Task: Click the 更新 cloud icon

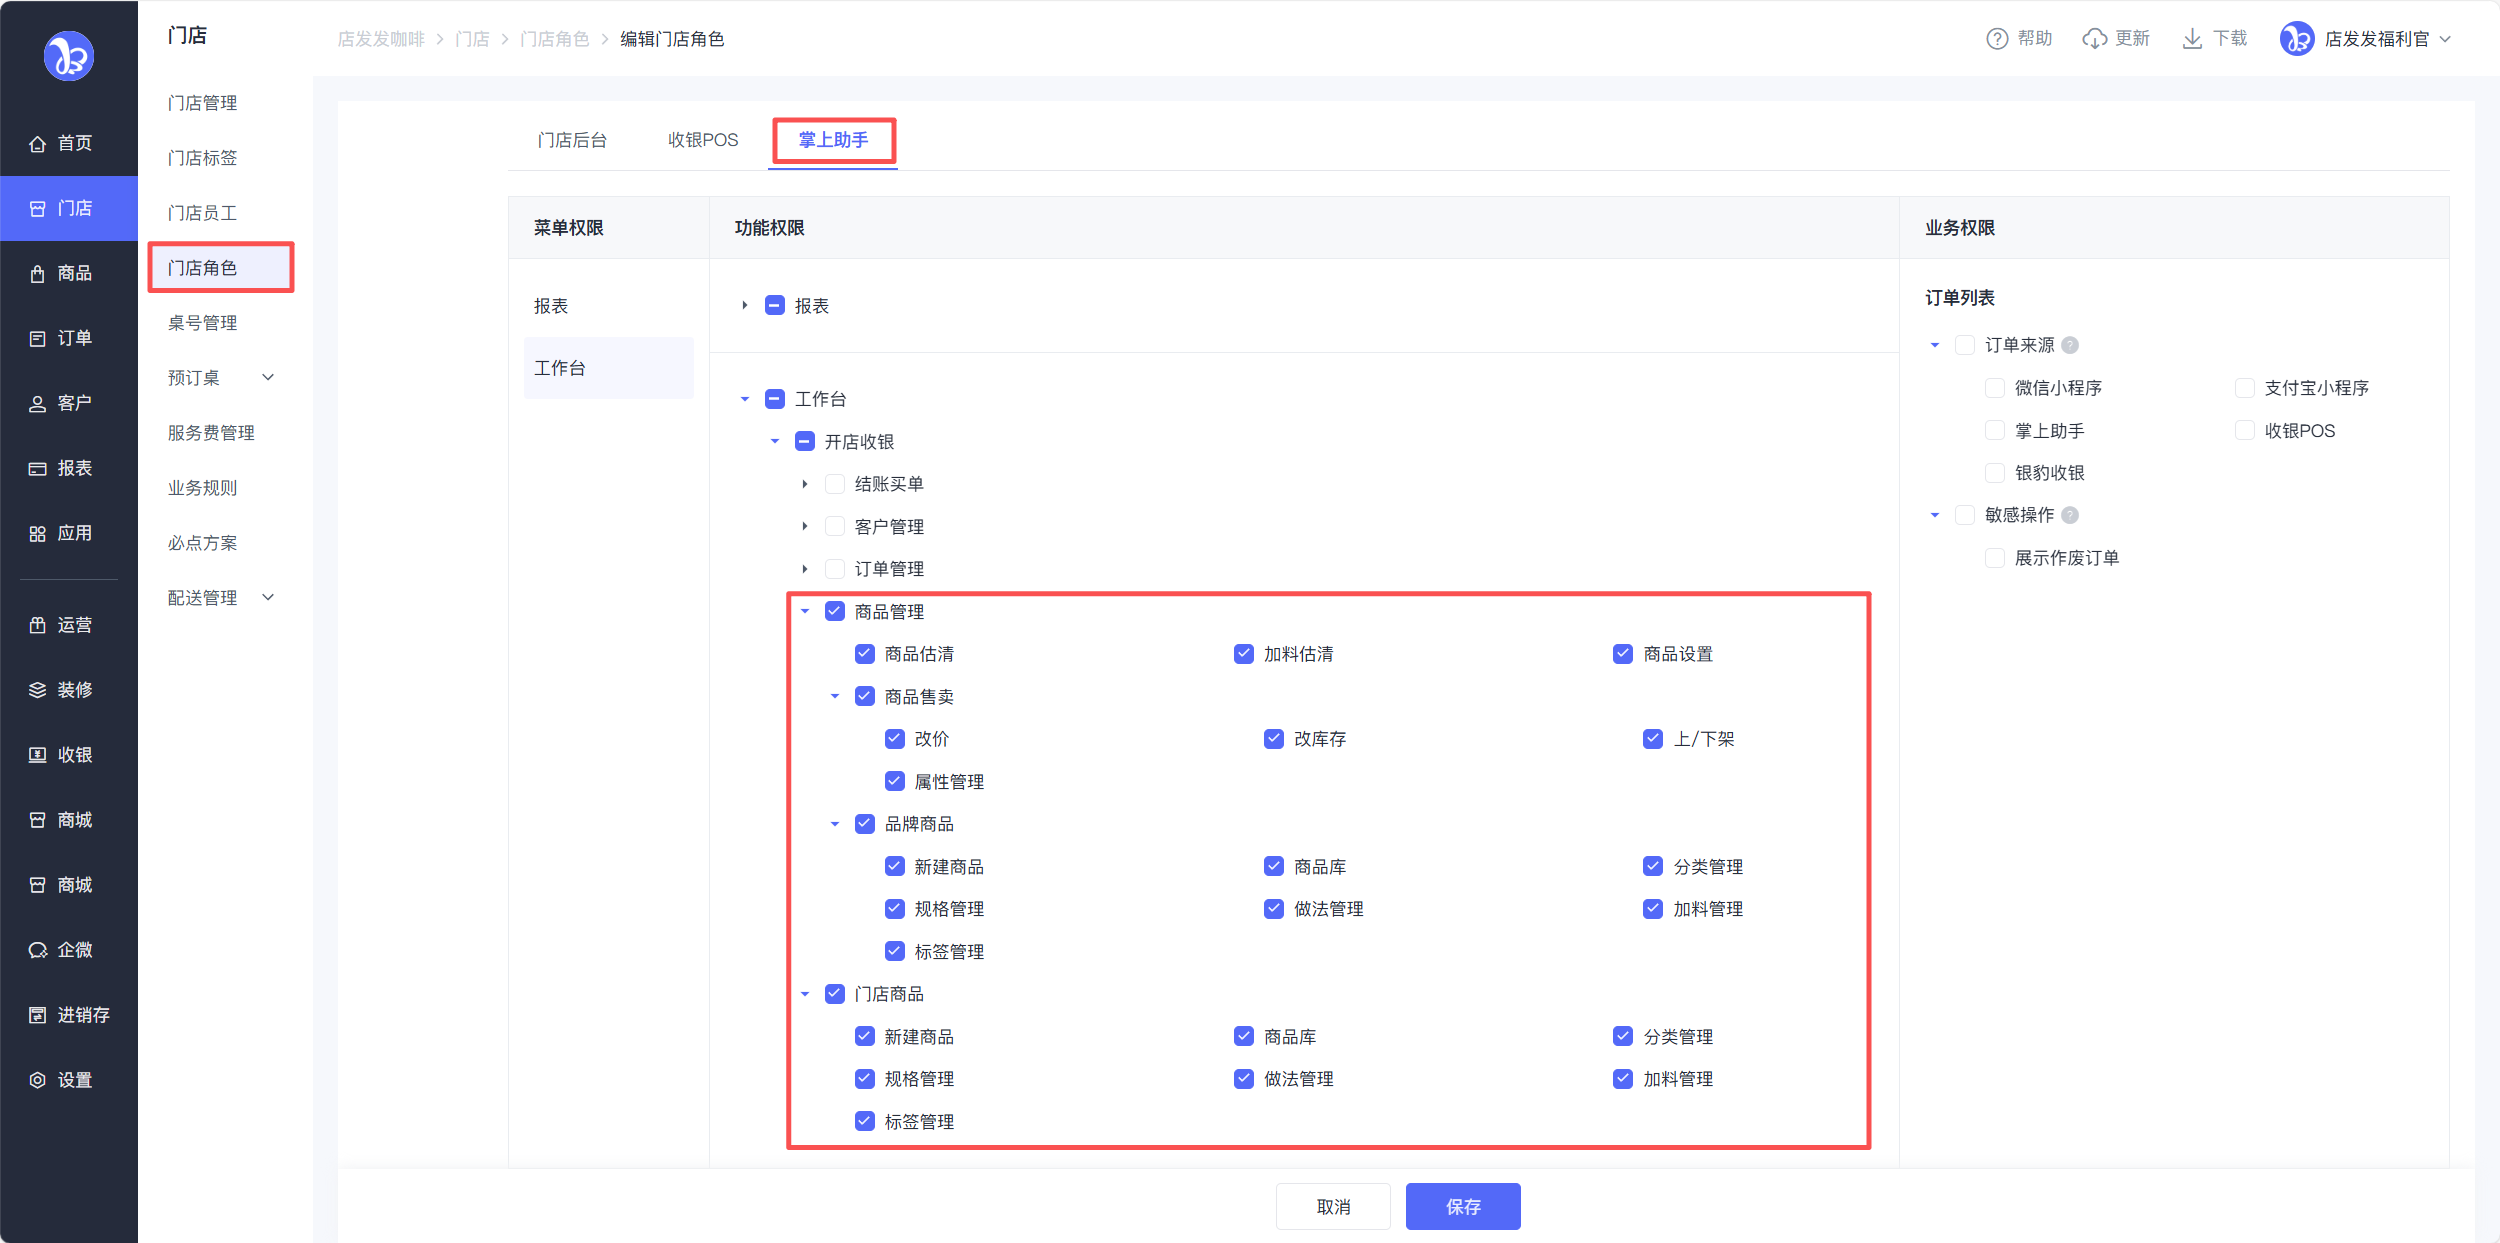Action: point(2094,39)
